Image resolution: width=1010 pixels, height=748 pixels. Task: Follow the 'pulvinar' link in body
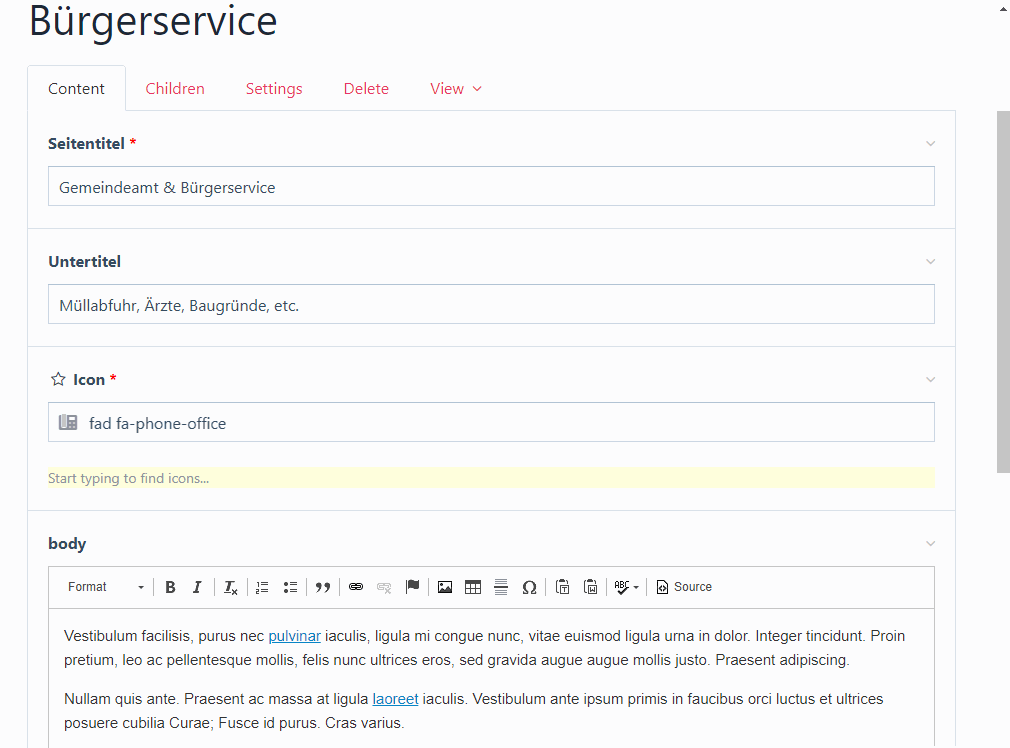point(294,636)
